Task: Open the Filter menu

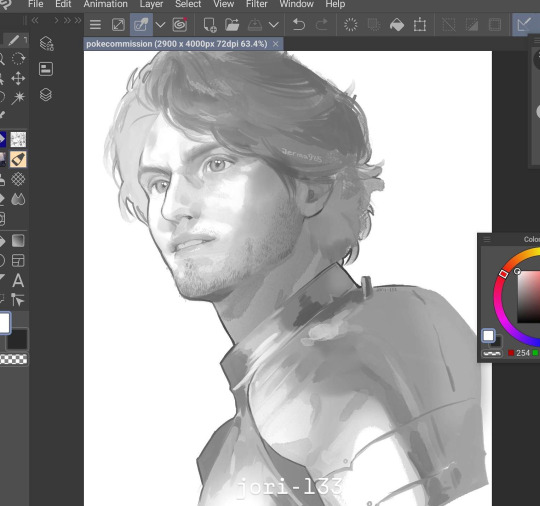Action: click(257, 4)
